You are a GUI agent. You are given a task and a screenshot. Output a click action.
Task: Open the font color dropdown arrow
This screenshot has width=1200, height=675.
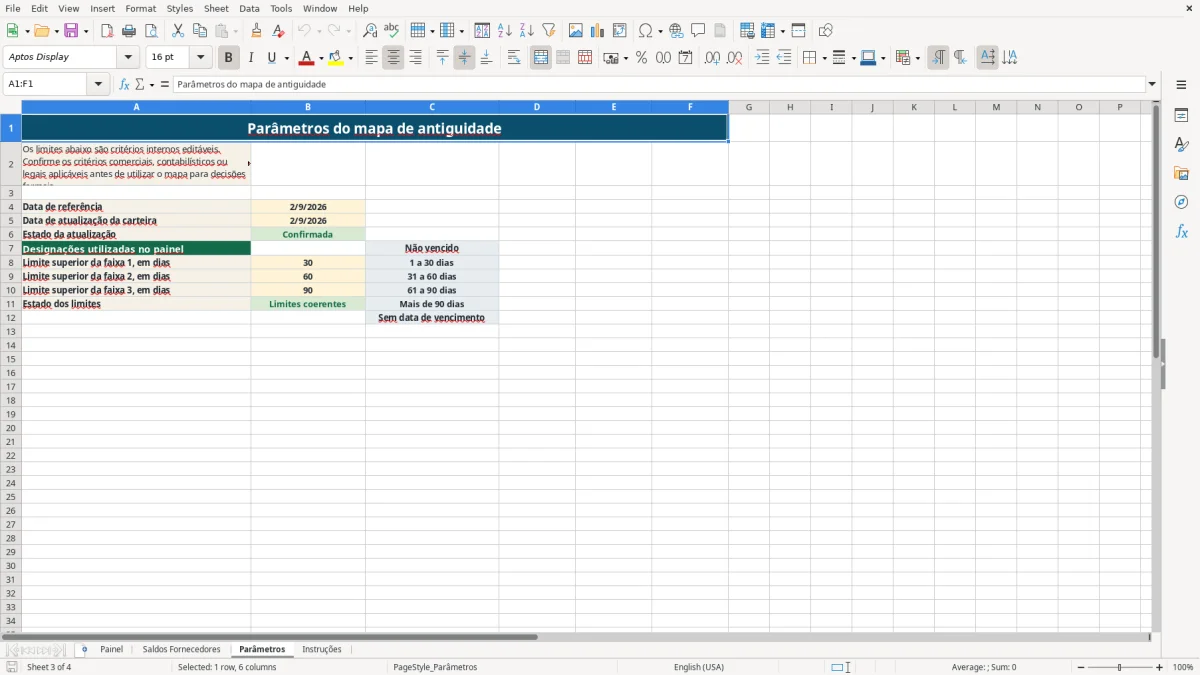point(321,58)
